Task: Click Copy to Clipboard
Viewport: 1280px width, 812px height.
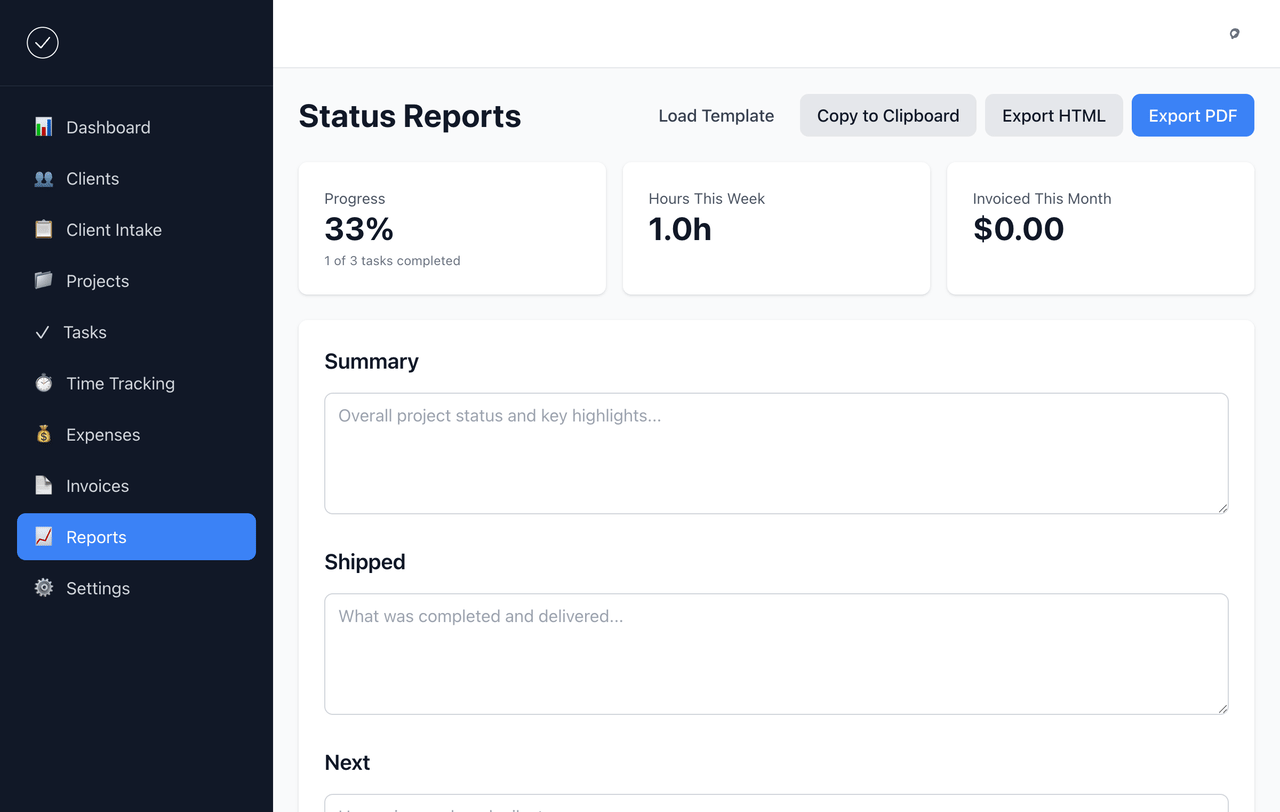Action: [887, 115]
